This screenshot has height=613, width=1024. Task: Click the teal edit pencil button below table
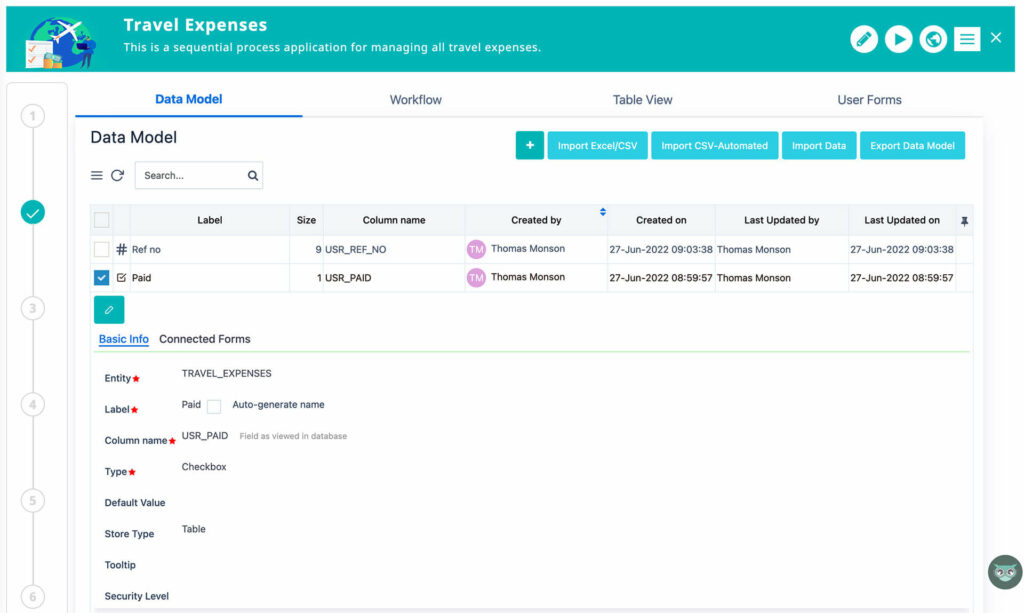coord(109,310)
